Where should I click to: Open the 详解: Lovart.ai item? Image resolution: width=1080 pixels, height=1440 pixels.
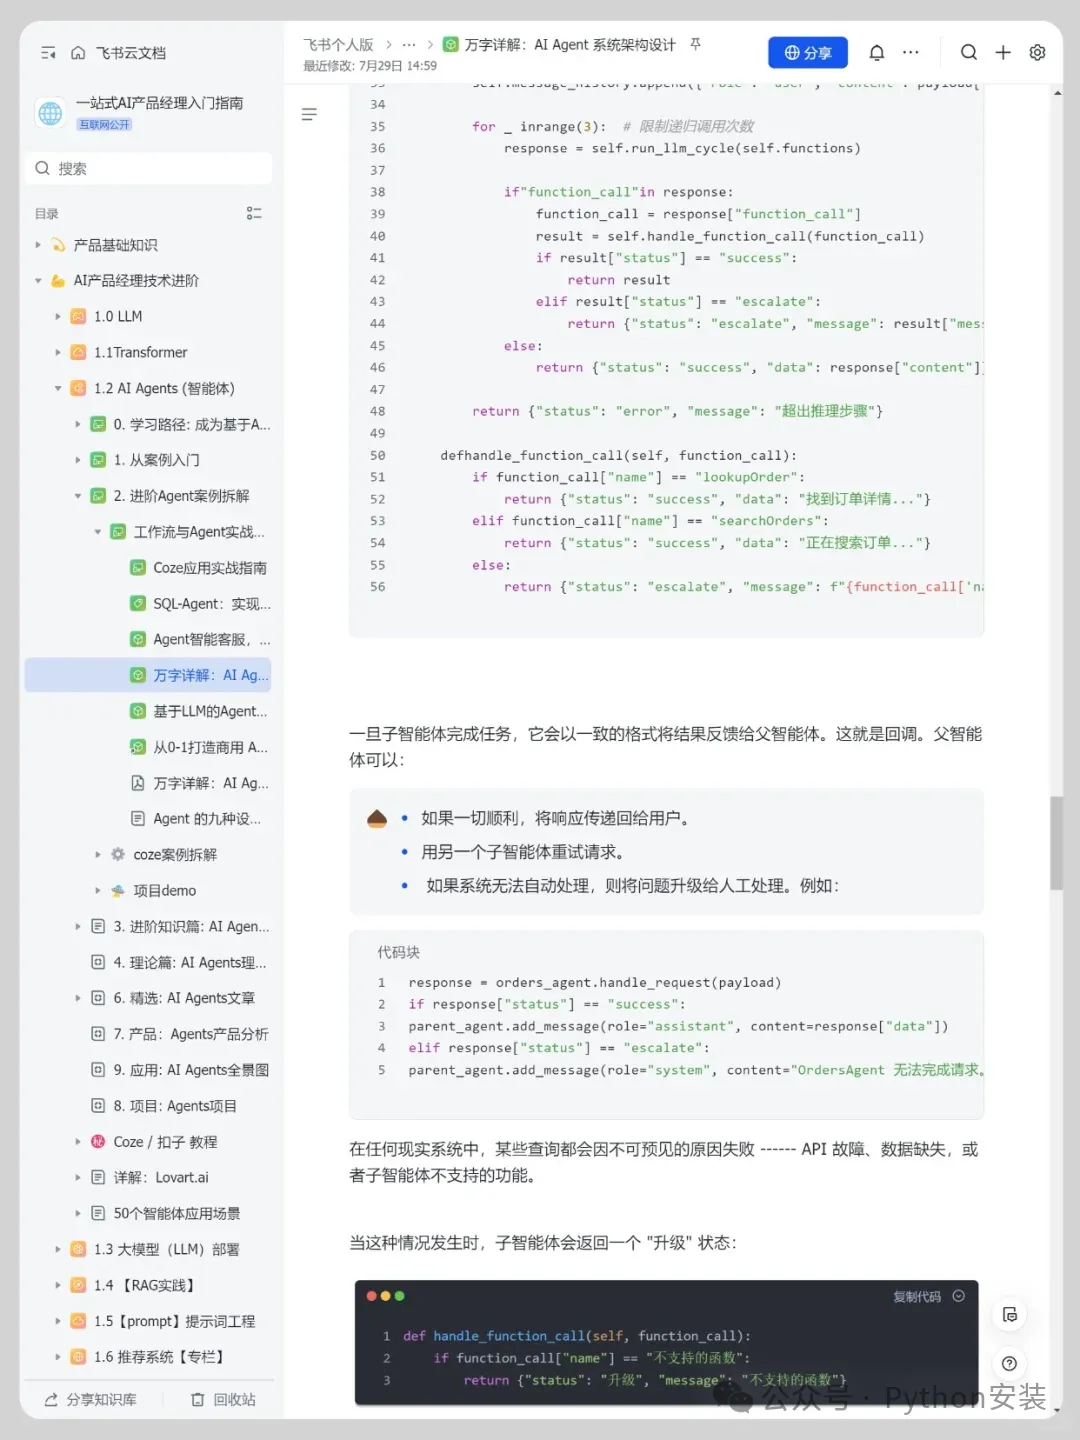(x=160, y=1178)
